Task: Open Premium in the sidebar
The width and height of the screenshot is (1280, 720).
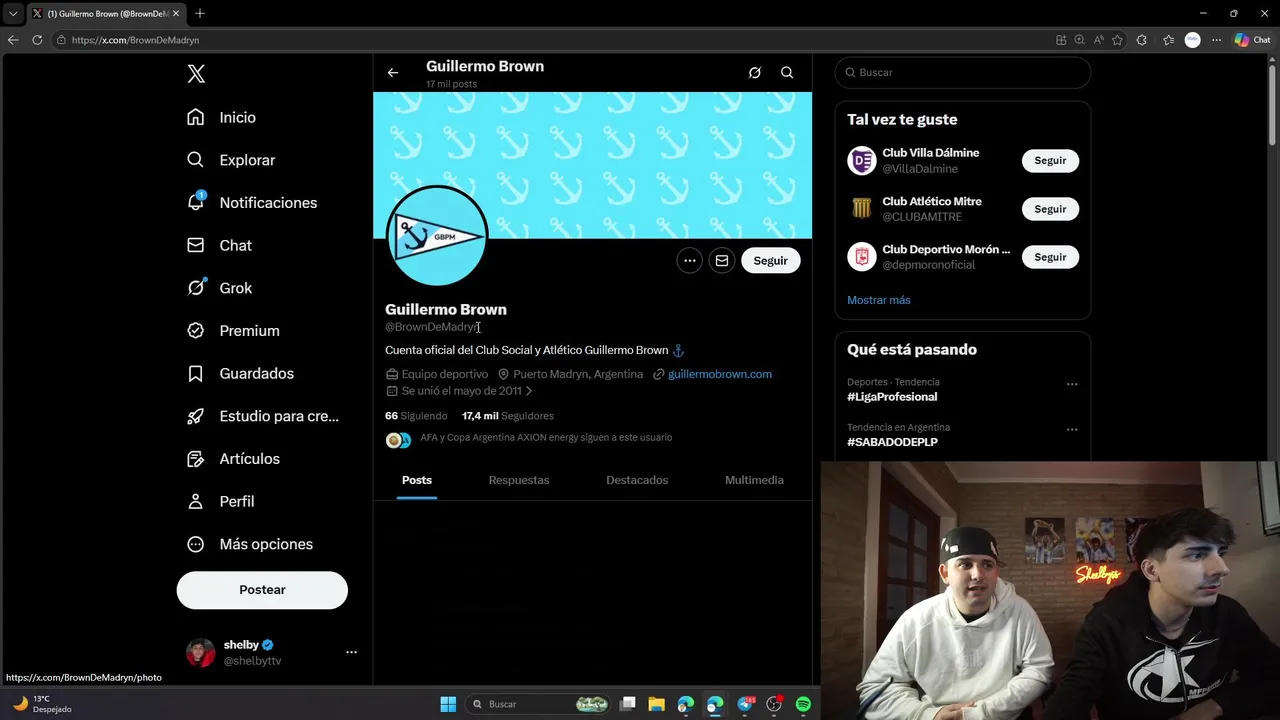Action: click(x=233, y=331)
